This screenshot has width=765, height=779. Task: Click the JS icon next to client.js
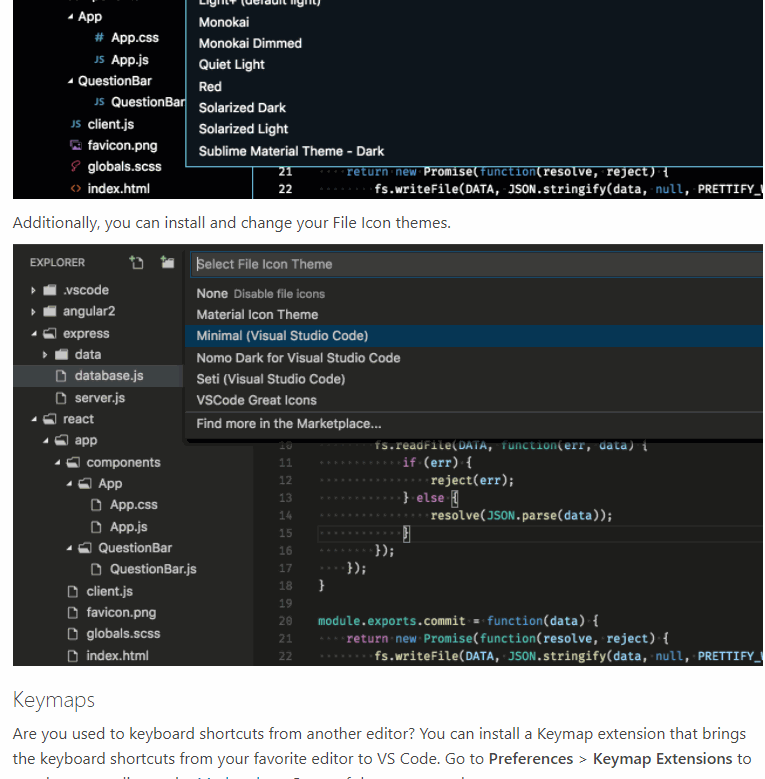[76, 124]
